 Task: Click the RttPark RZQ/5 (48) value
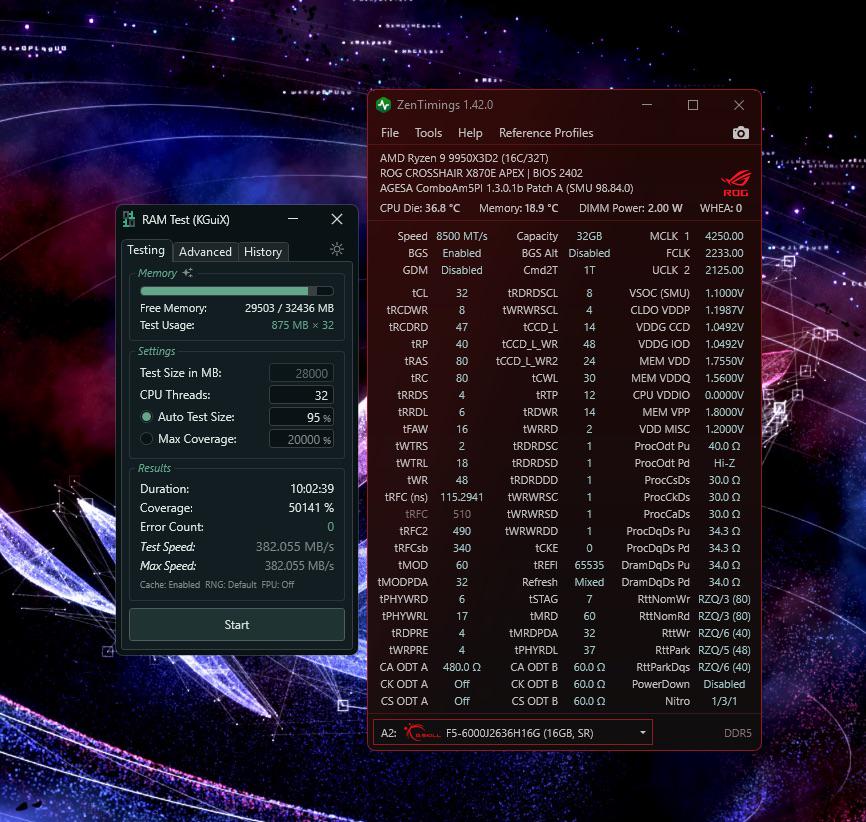point(724,650)
